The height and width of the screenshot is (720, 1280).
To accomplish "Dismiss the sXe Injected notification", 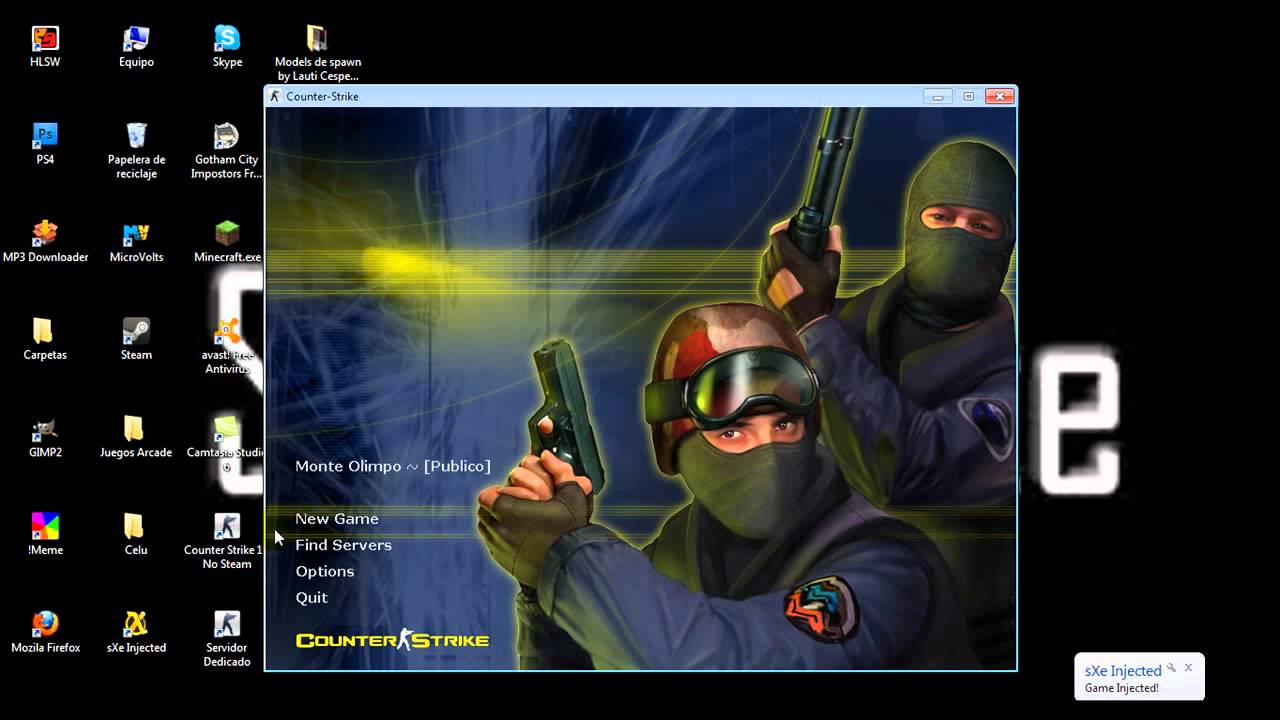I will point(1188,667).
